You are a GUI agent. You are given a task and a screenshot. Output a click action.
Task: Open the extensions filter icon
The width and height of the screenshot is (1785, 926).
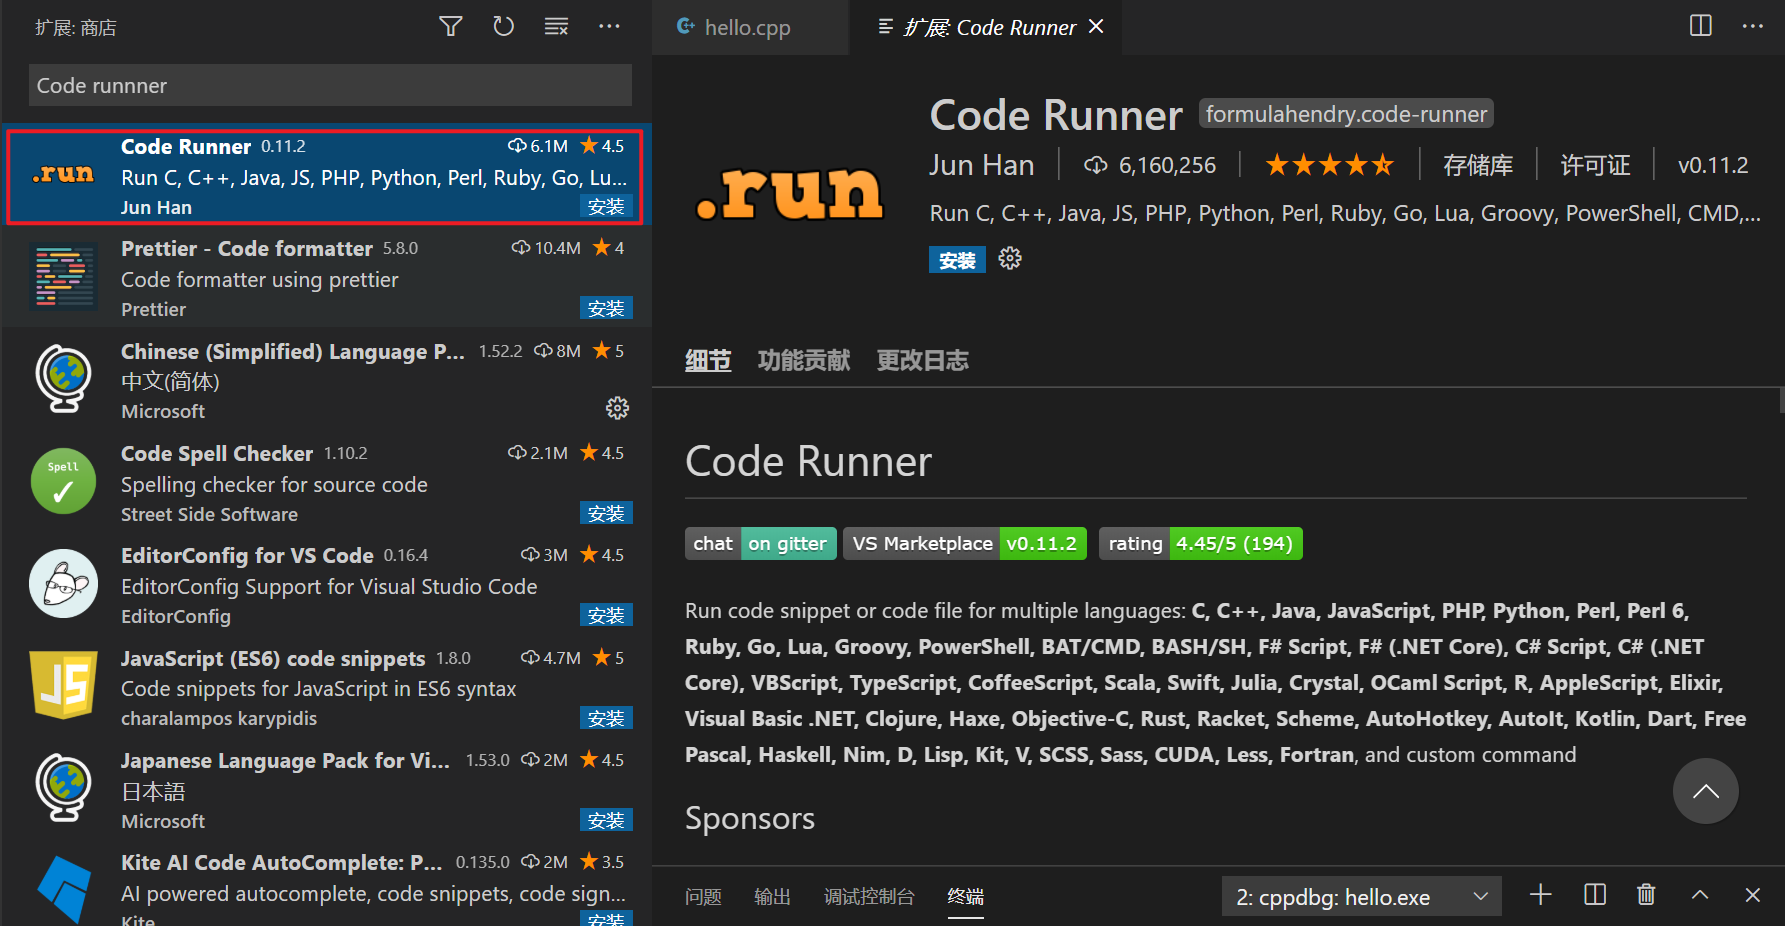coord(451,27)
